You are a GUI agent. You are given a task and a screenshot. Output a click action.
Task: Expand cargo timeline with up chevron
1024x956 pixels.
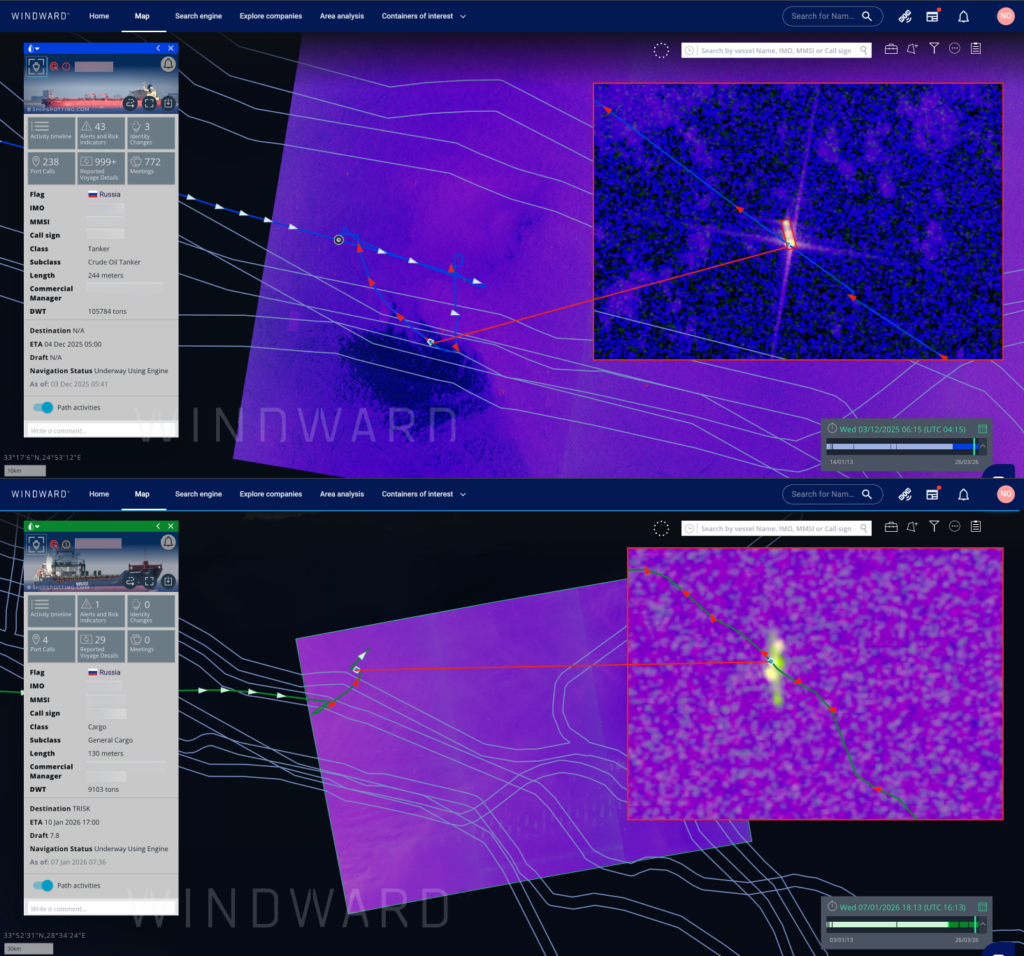[983, 924]
